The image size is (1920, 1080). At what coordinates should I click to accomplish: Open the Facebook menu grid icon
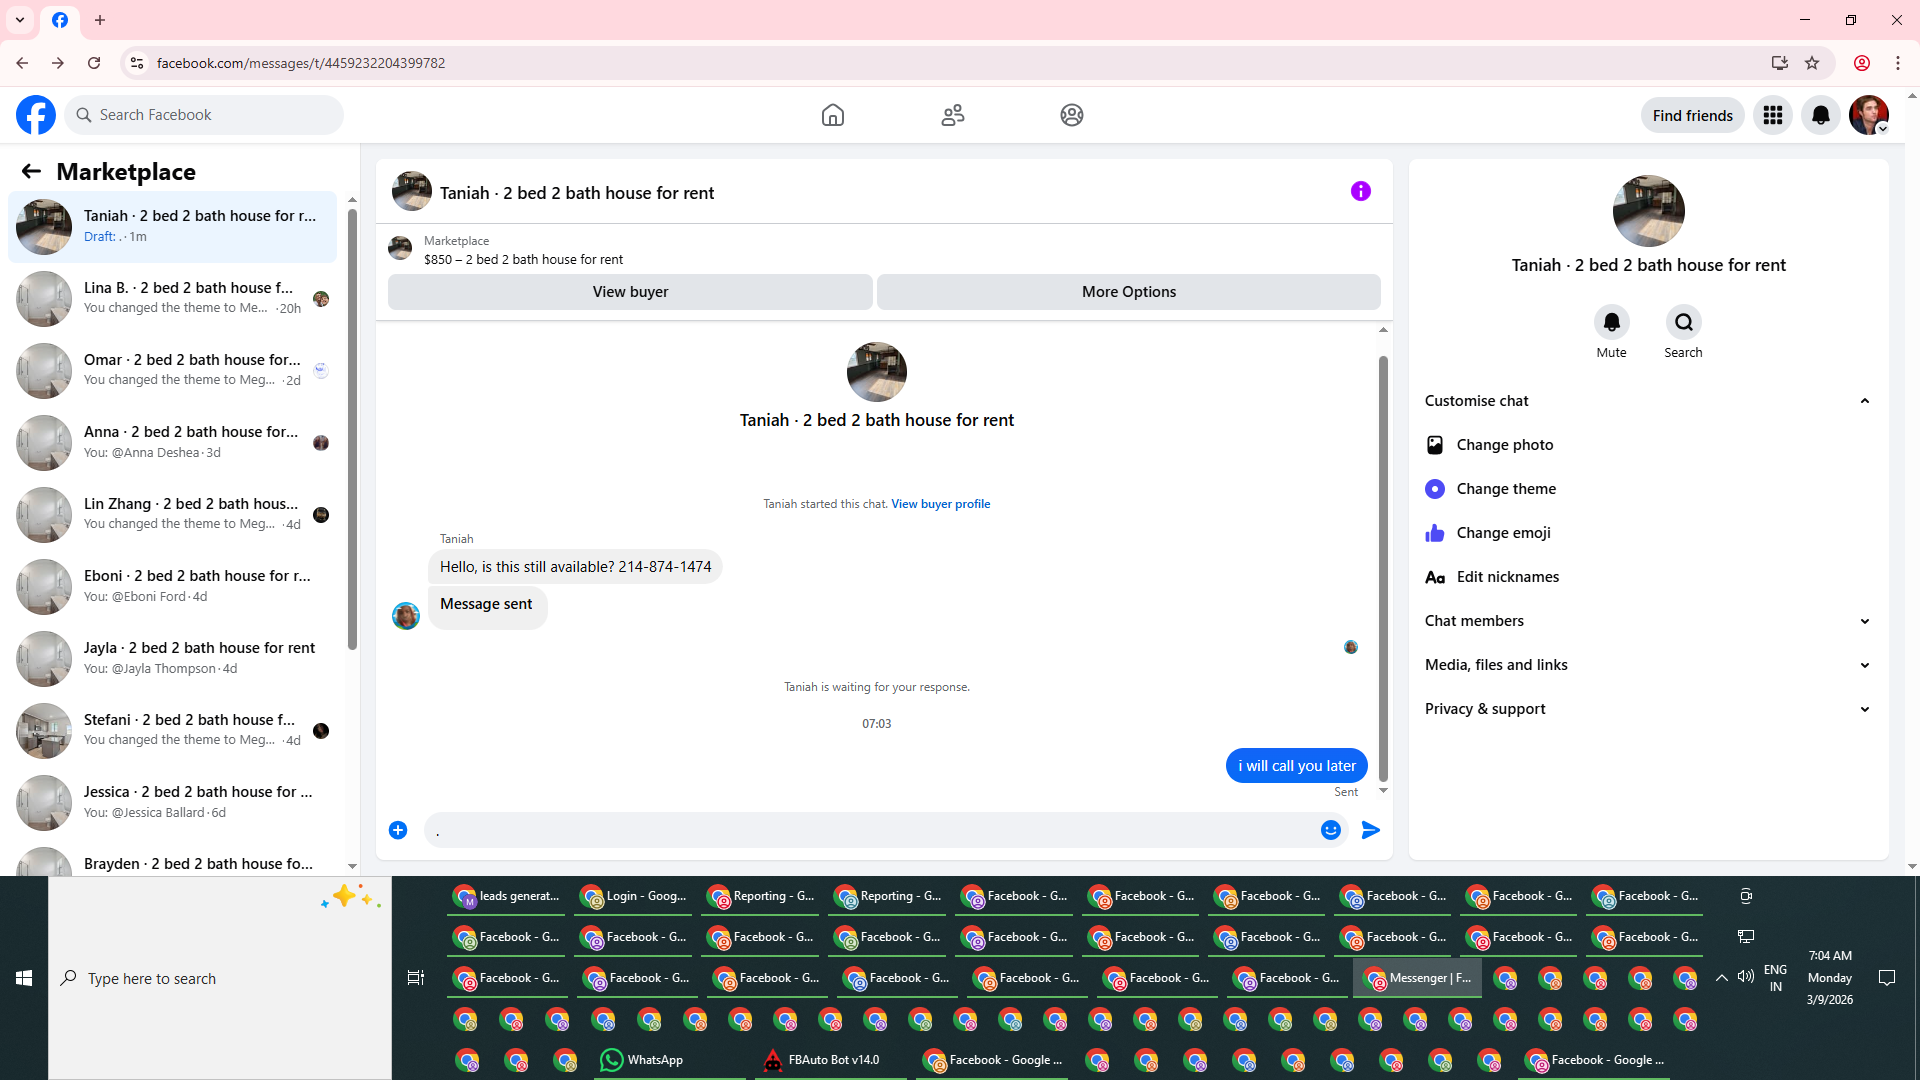1772,115
